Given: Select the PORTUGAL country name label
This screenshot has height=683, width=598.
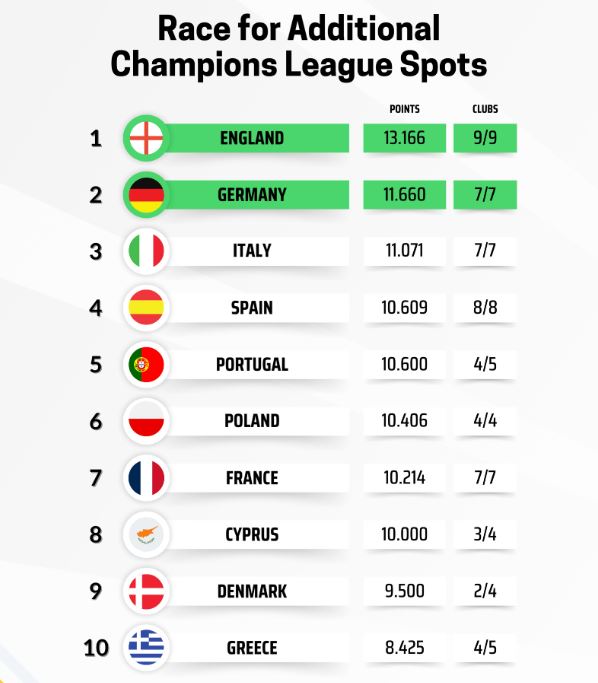Looking at the screenshot, I should 252,365.
